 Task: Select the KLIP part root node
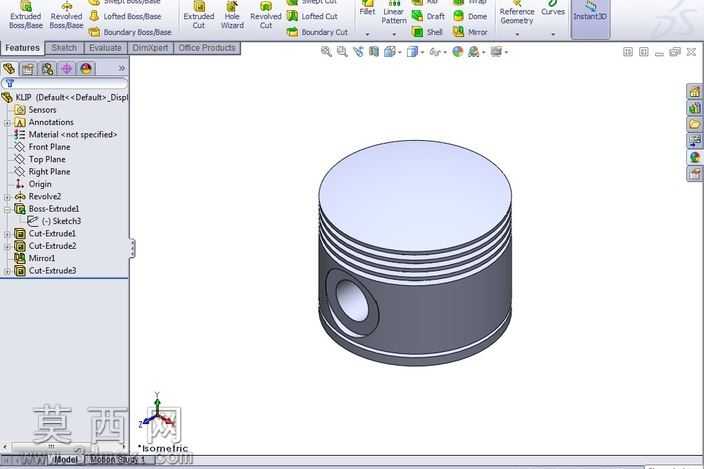coord(65,97)
